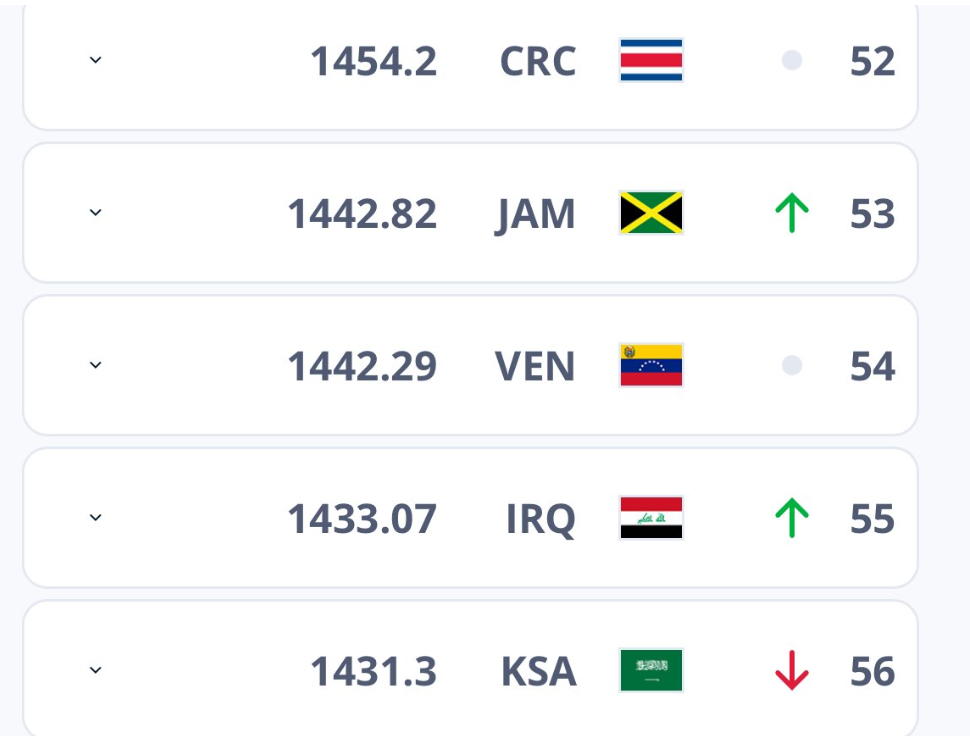Click the Venezuela flag icon
Viewport: 970px width, 736px height.
(x=651, y=365)
